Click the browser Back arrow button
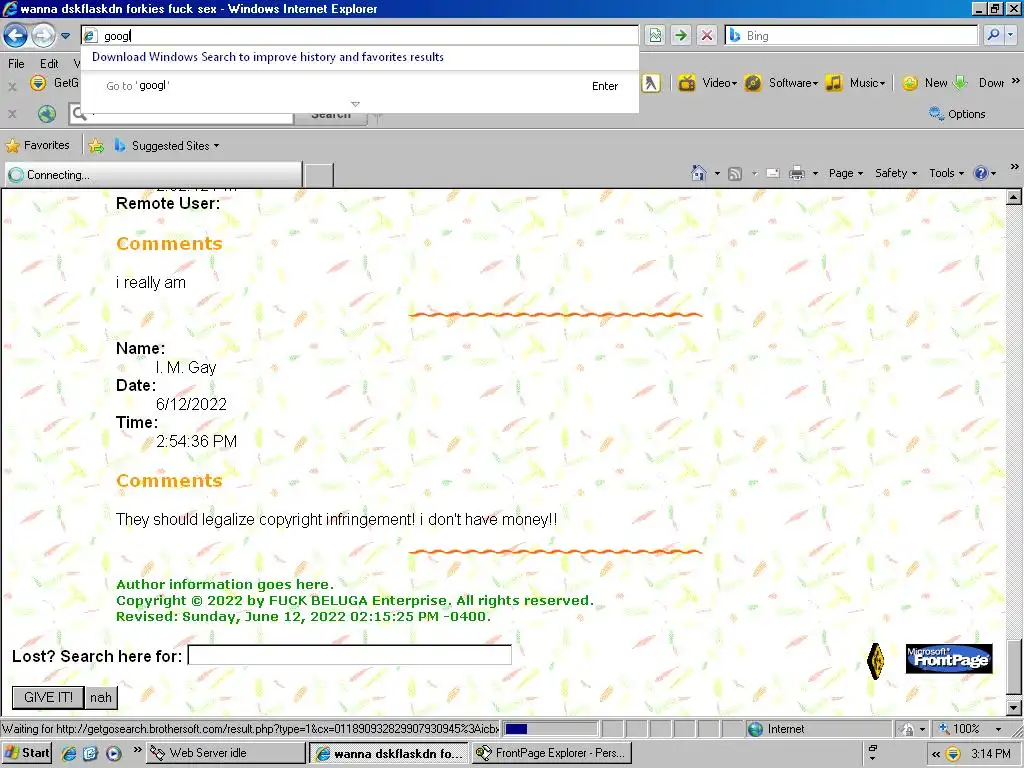This screenshot has width=1024, height=768. point(15,35)
